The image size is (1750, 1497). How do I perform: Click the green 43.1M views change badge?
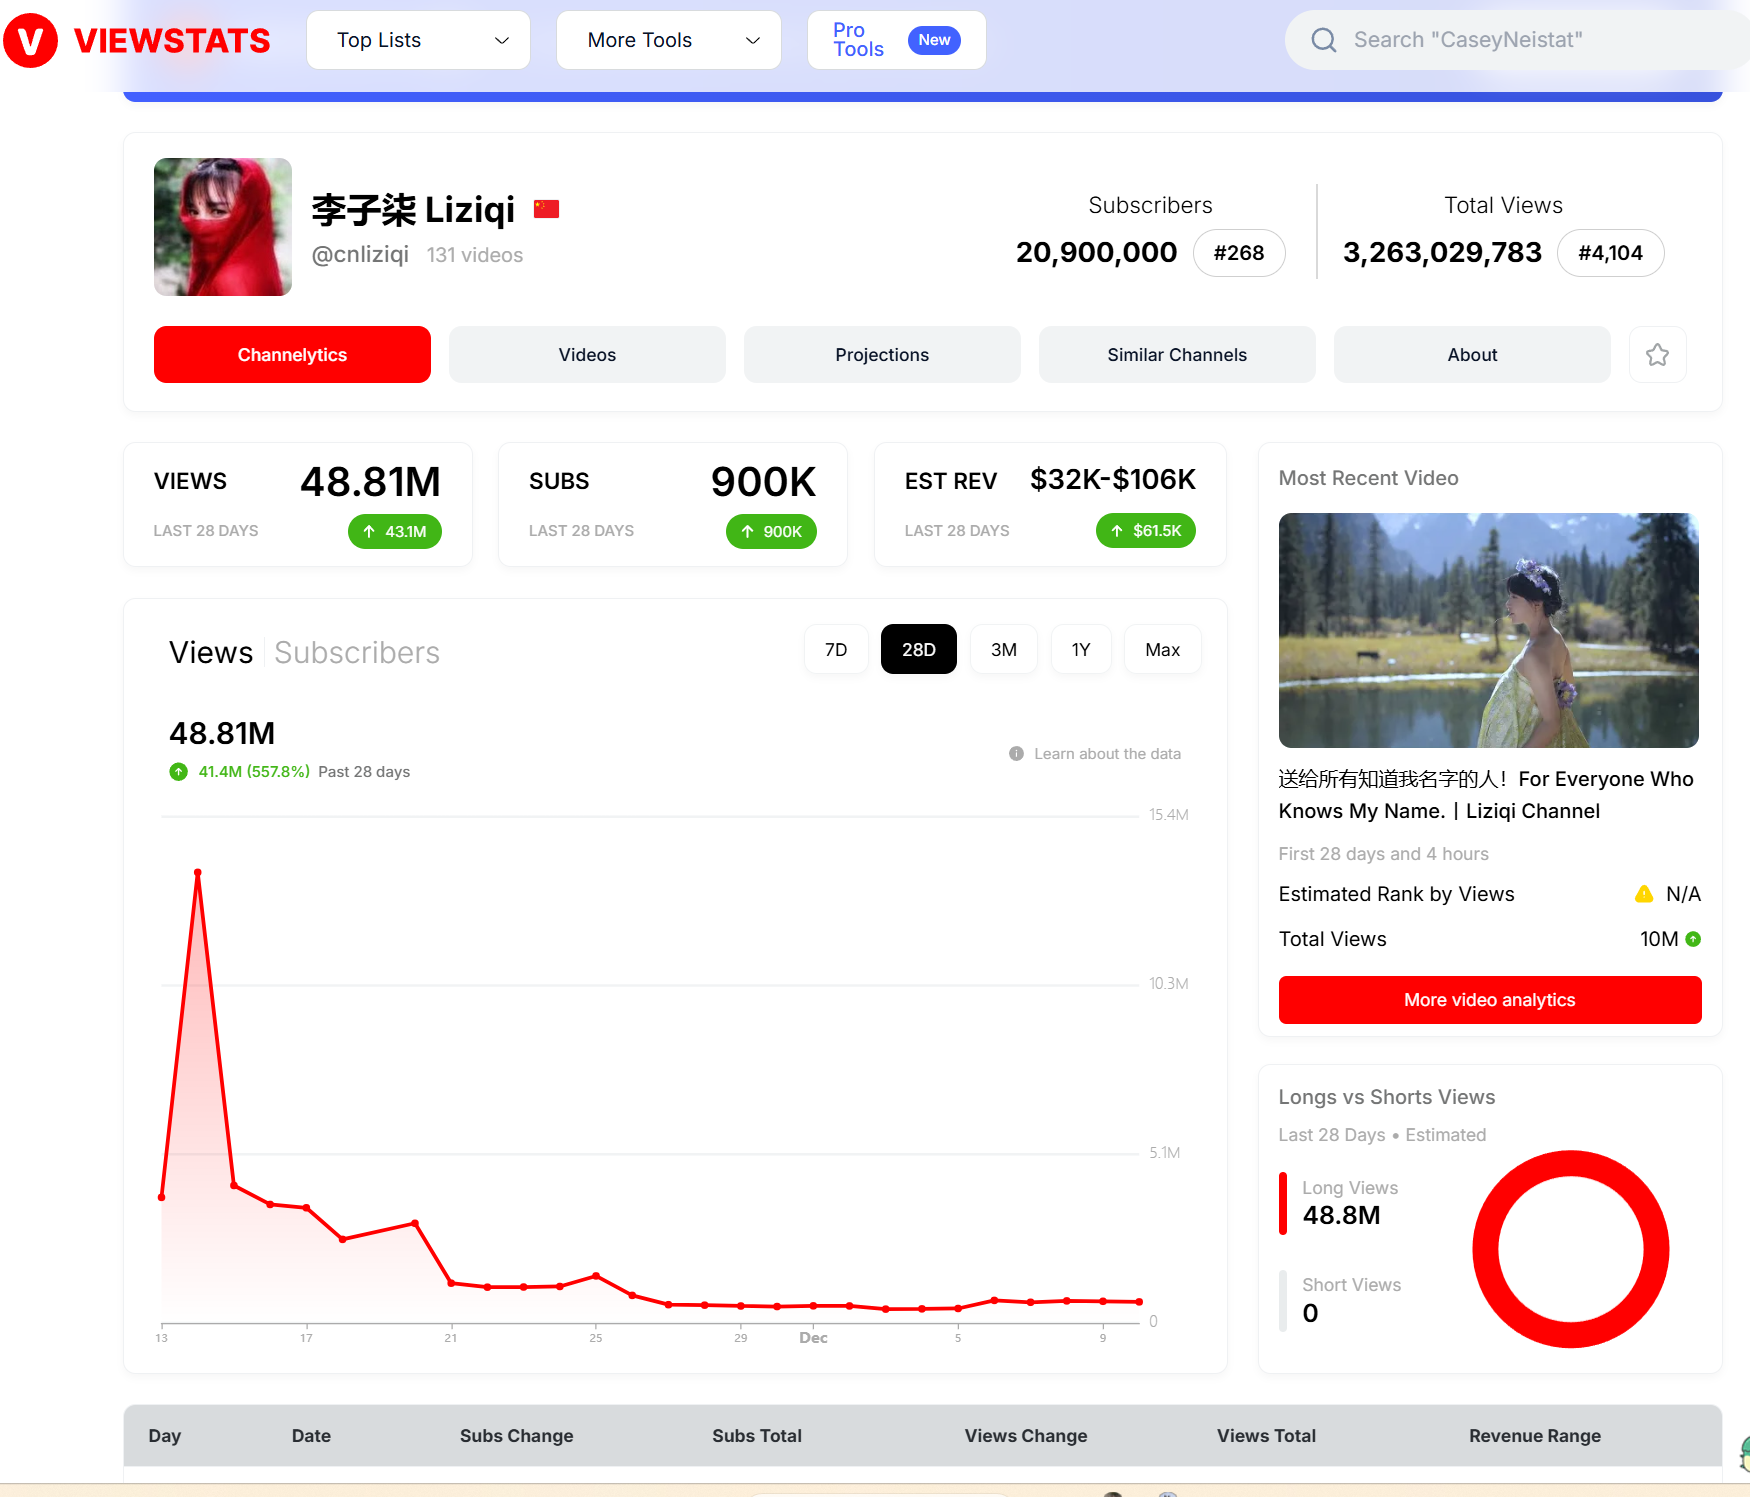[395, 531]
